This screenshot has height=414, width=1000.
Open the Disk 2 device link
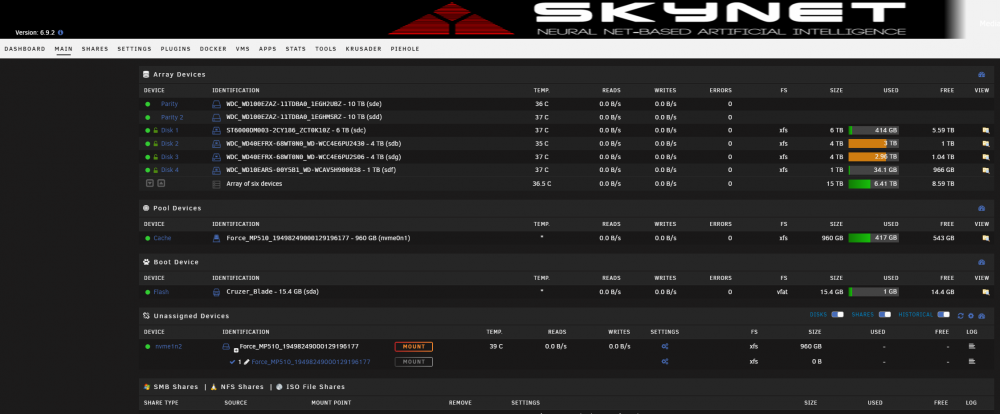point(170,144)
